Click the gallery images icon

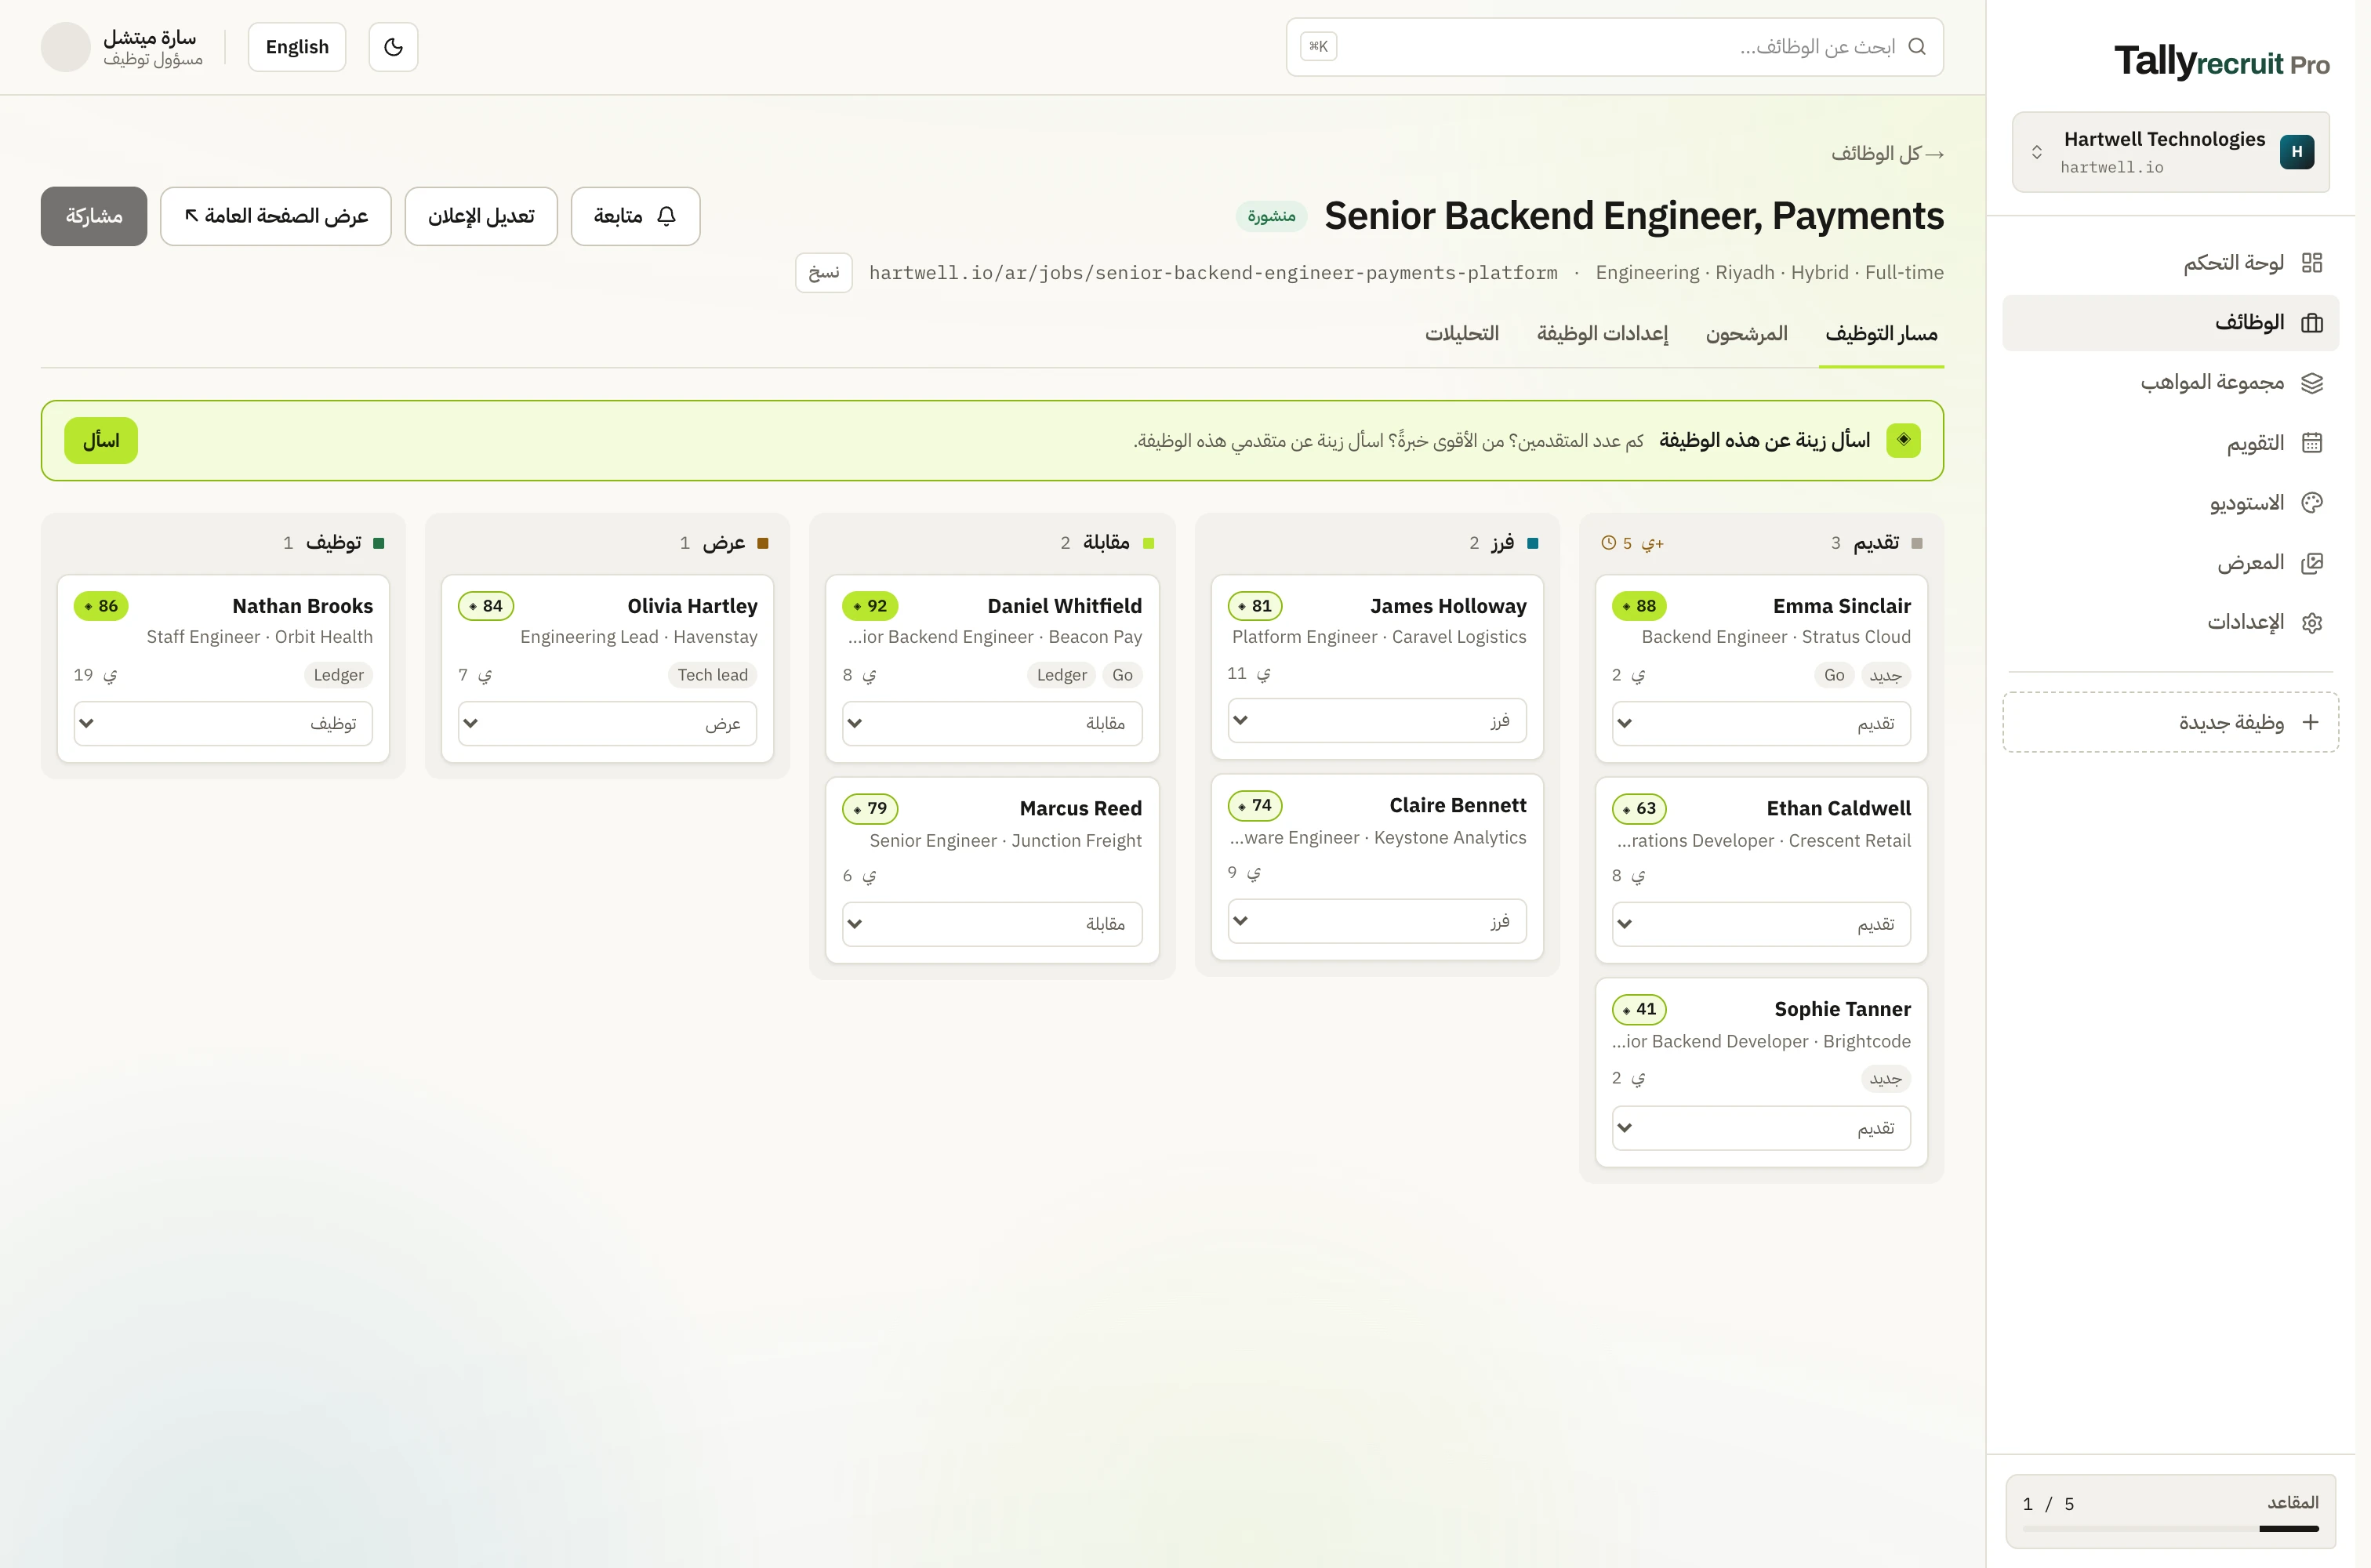pyautogui.click(x=2312, y=563)
